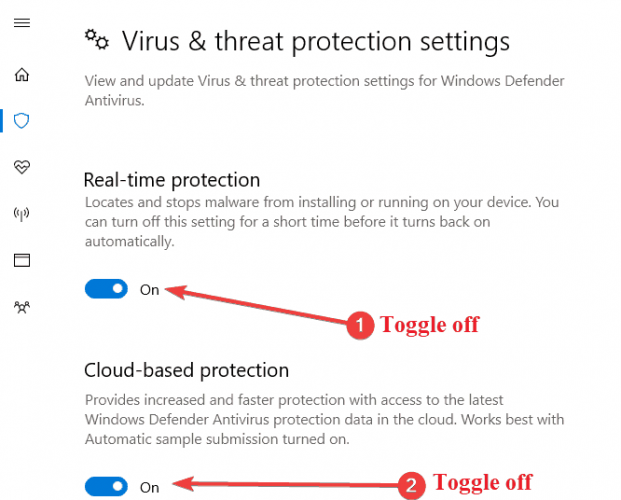Click the Real-time protection heading

tap(172, 180)
